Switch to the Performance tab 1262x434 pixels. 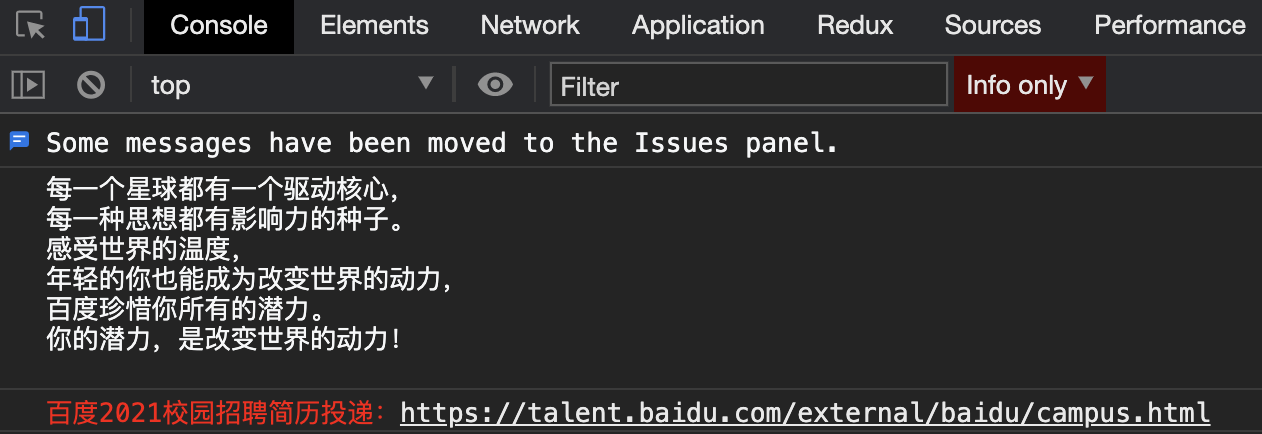pyautogui.click(x=1169, y=26)
